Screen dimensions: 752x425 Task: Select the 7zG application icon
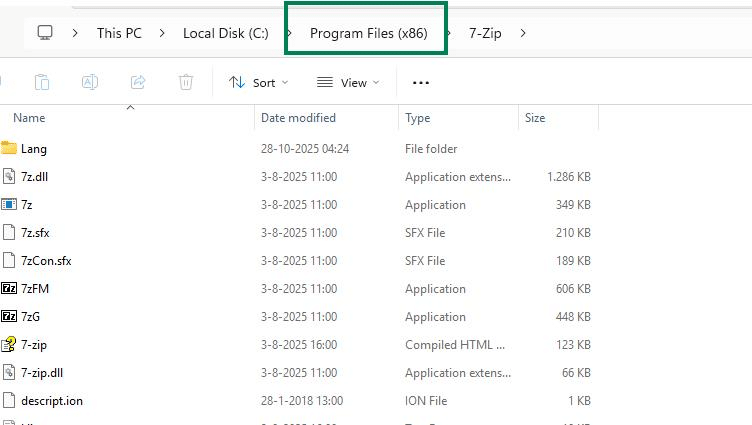pyautogui.click(x=10, y=317)
